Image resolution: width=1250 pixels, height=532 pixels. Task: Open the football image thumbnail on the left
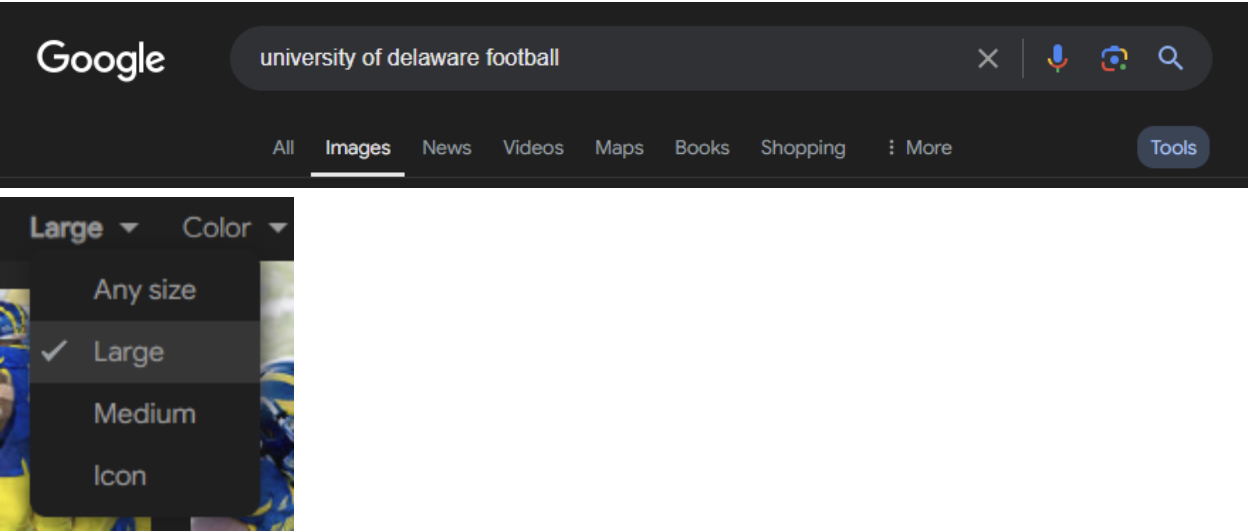(x=13, y=400)
